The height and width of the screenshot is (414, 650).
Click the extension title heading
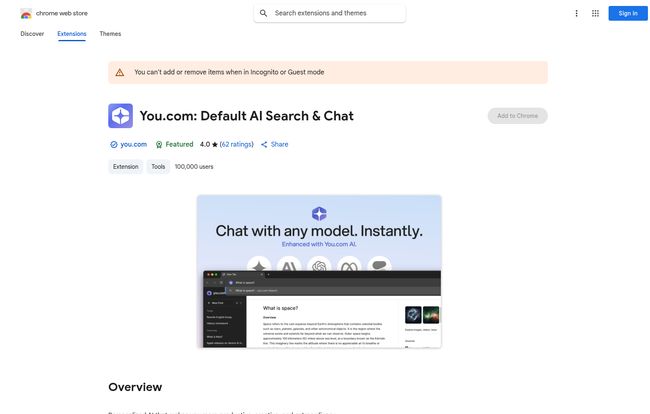point(247,116)
